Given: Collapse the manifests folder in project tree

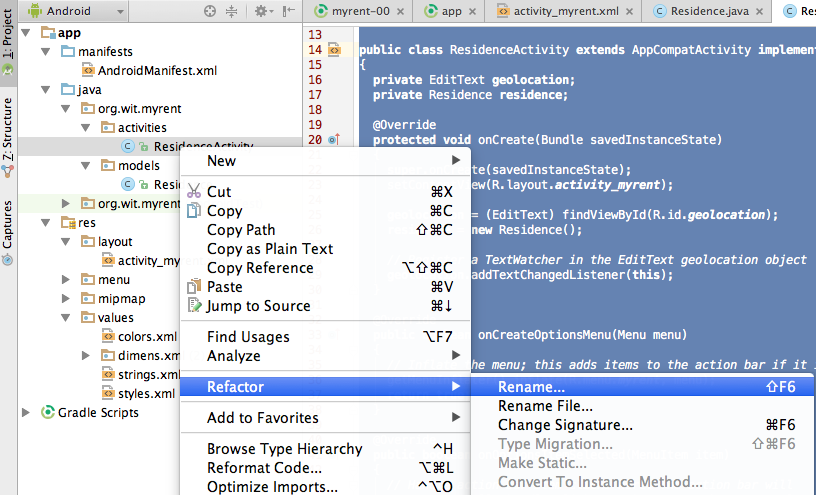Looking at the screenshot, I should pos(47,51).
